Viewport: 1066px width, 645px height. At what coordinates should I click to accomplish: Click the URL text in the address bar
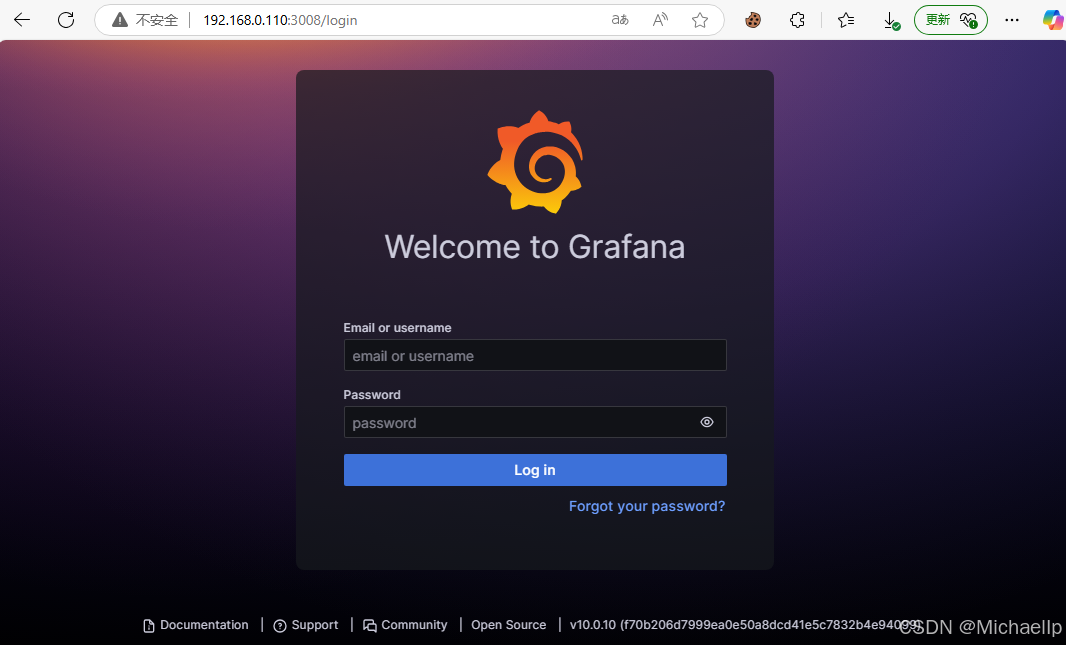click(280, 20)
